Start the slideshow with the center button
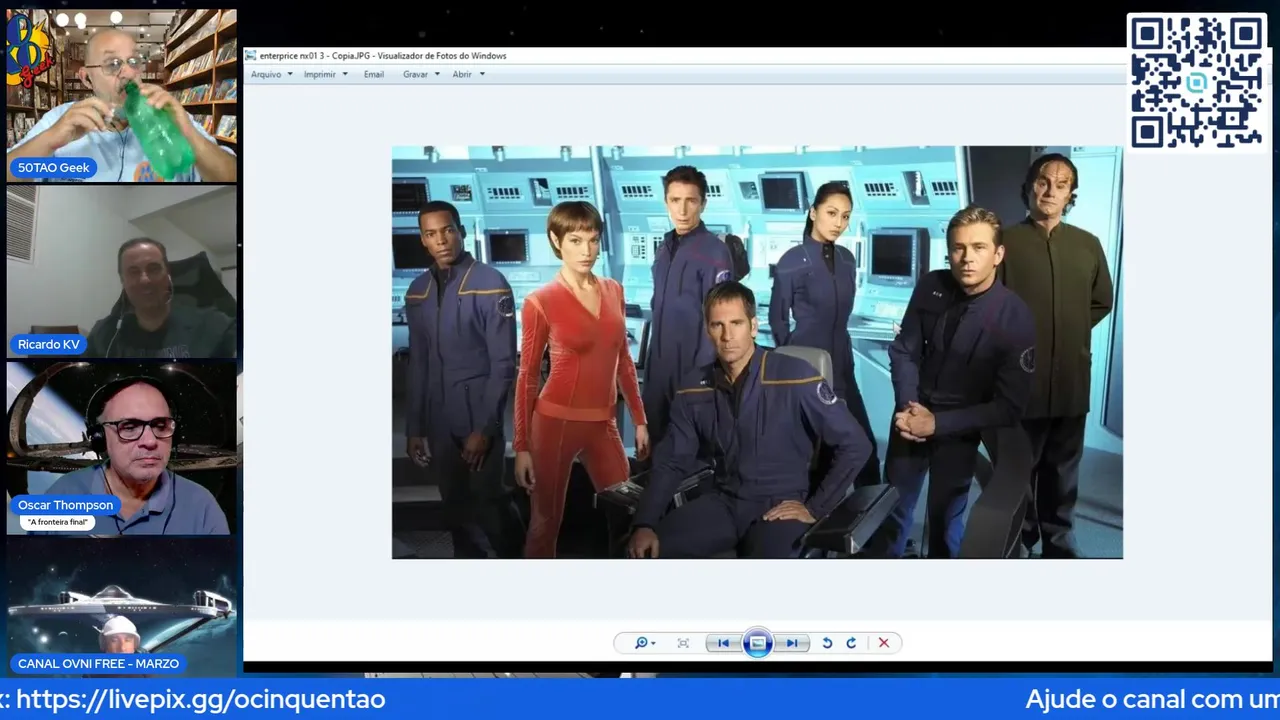Image resolution: width=1280 pixels, height=720 pixels. (757, 643)
